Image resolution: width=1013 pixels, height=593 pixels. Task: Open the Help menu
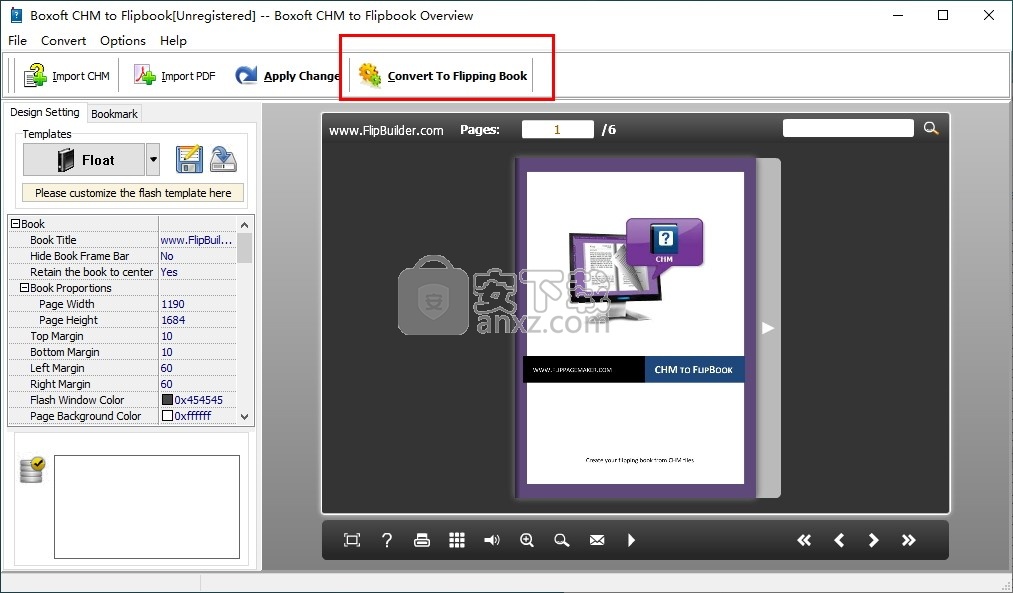[173, 41]
